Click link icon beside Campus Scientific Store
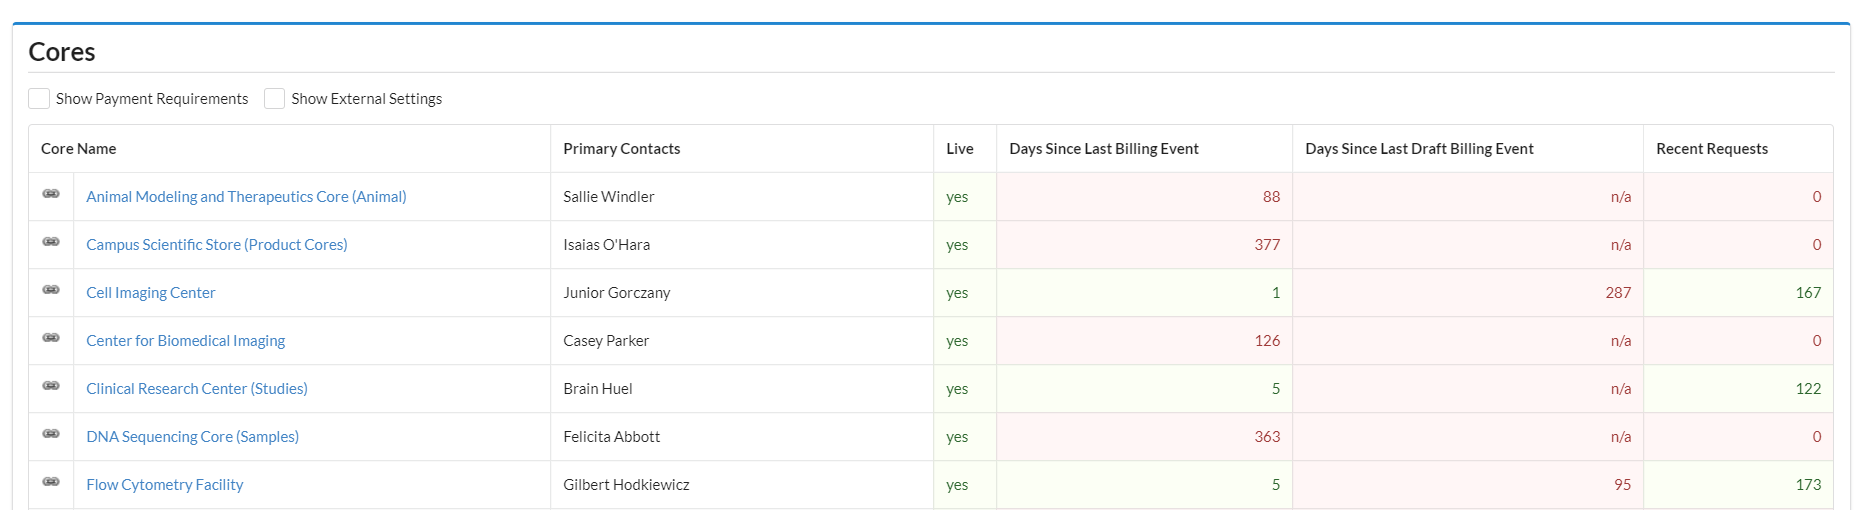1856x510 pixels. tap(51, 242)
